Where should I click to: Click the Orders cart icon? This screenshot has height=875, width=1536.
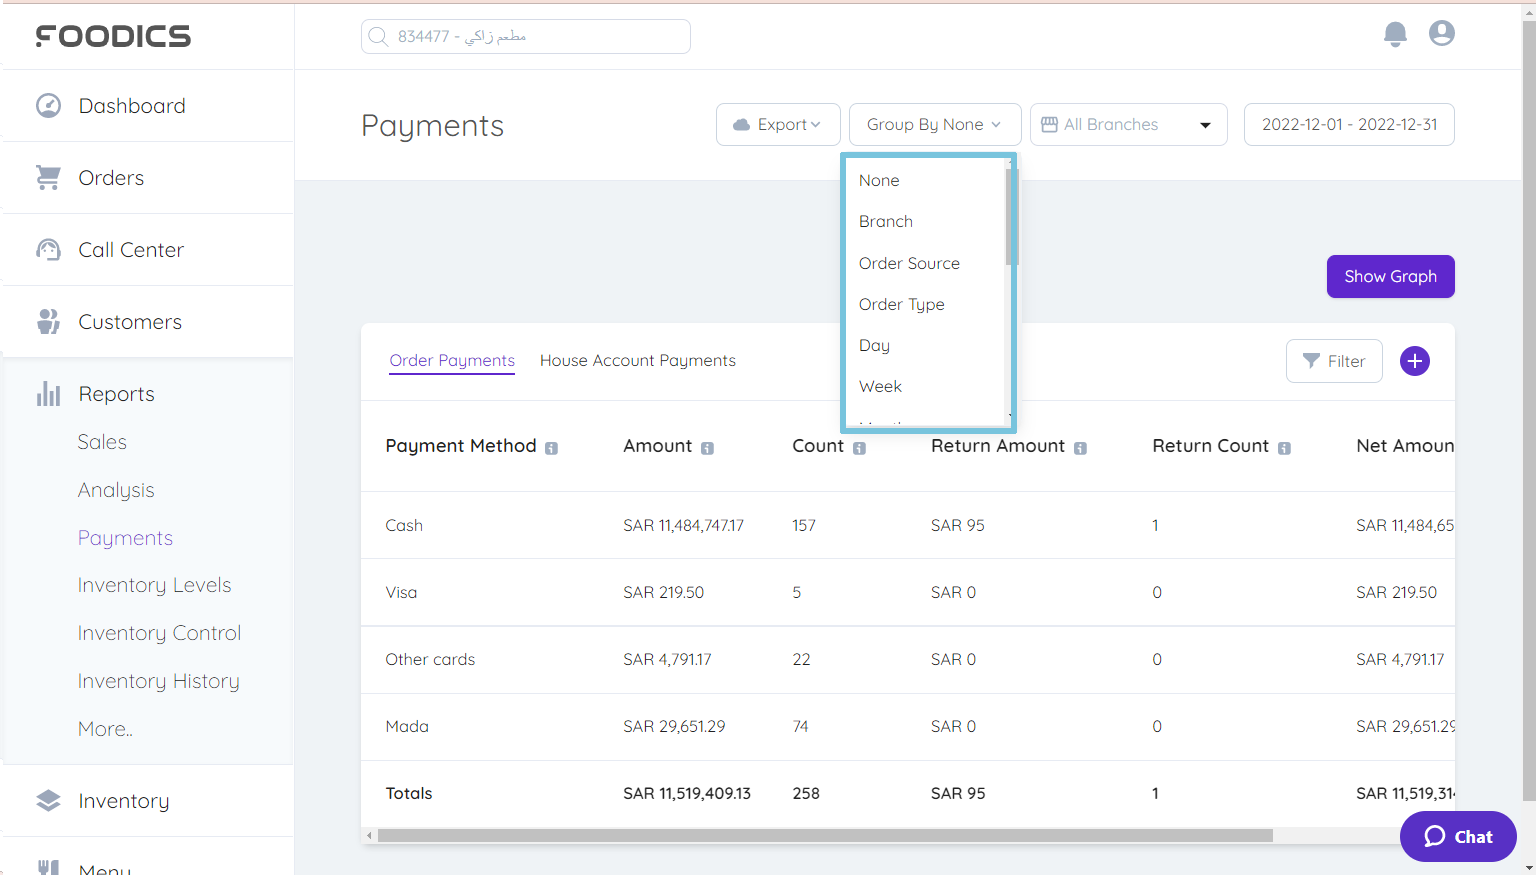[x=47, y=177]
